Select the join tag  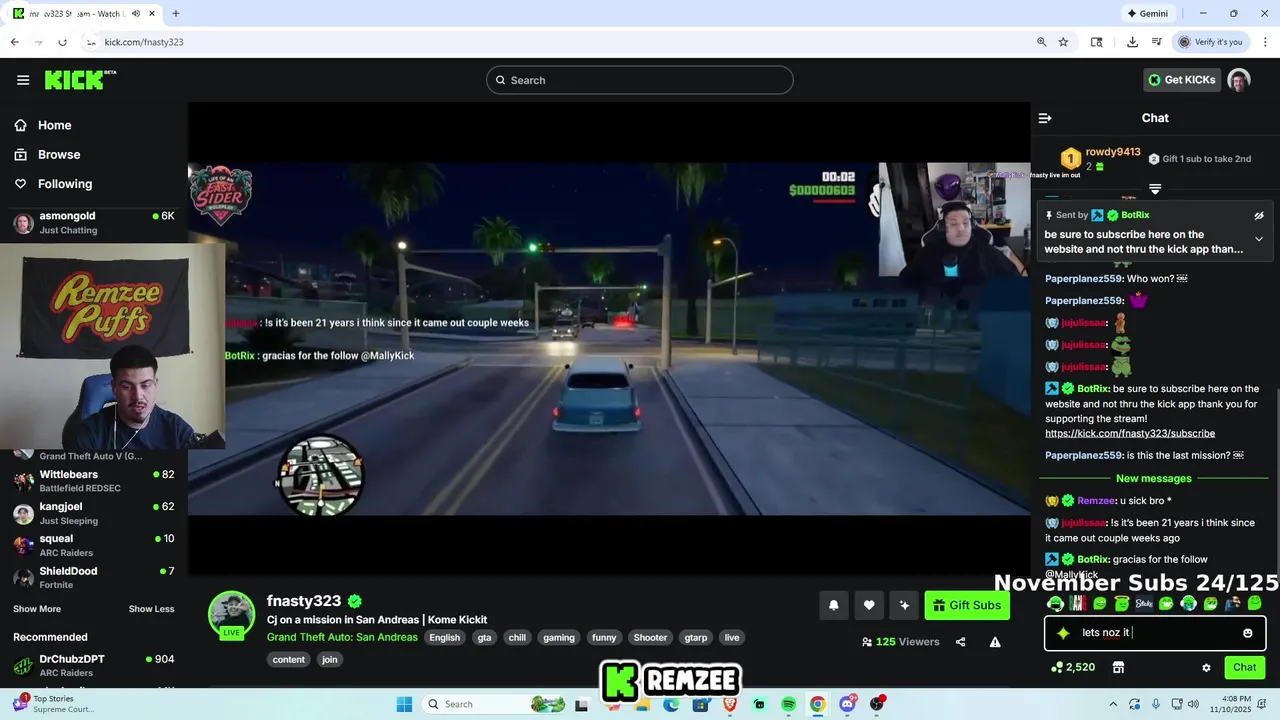click(x=329, y=659)
